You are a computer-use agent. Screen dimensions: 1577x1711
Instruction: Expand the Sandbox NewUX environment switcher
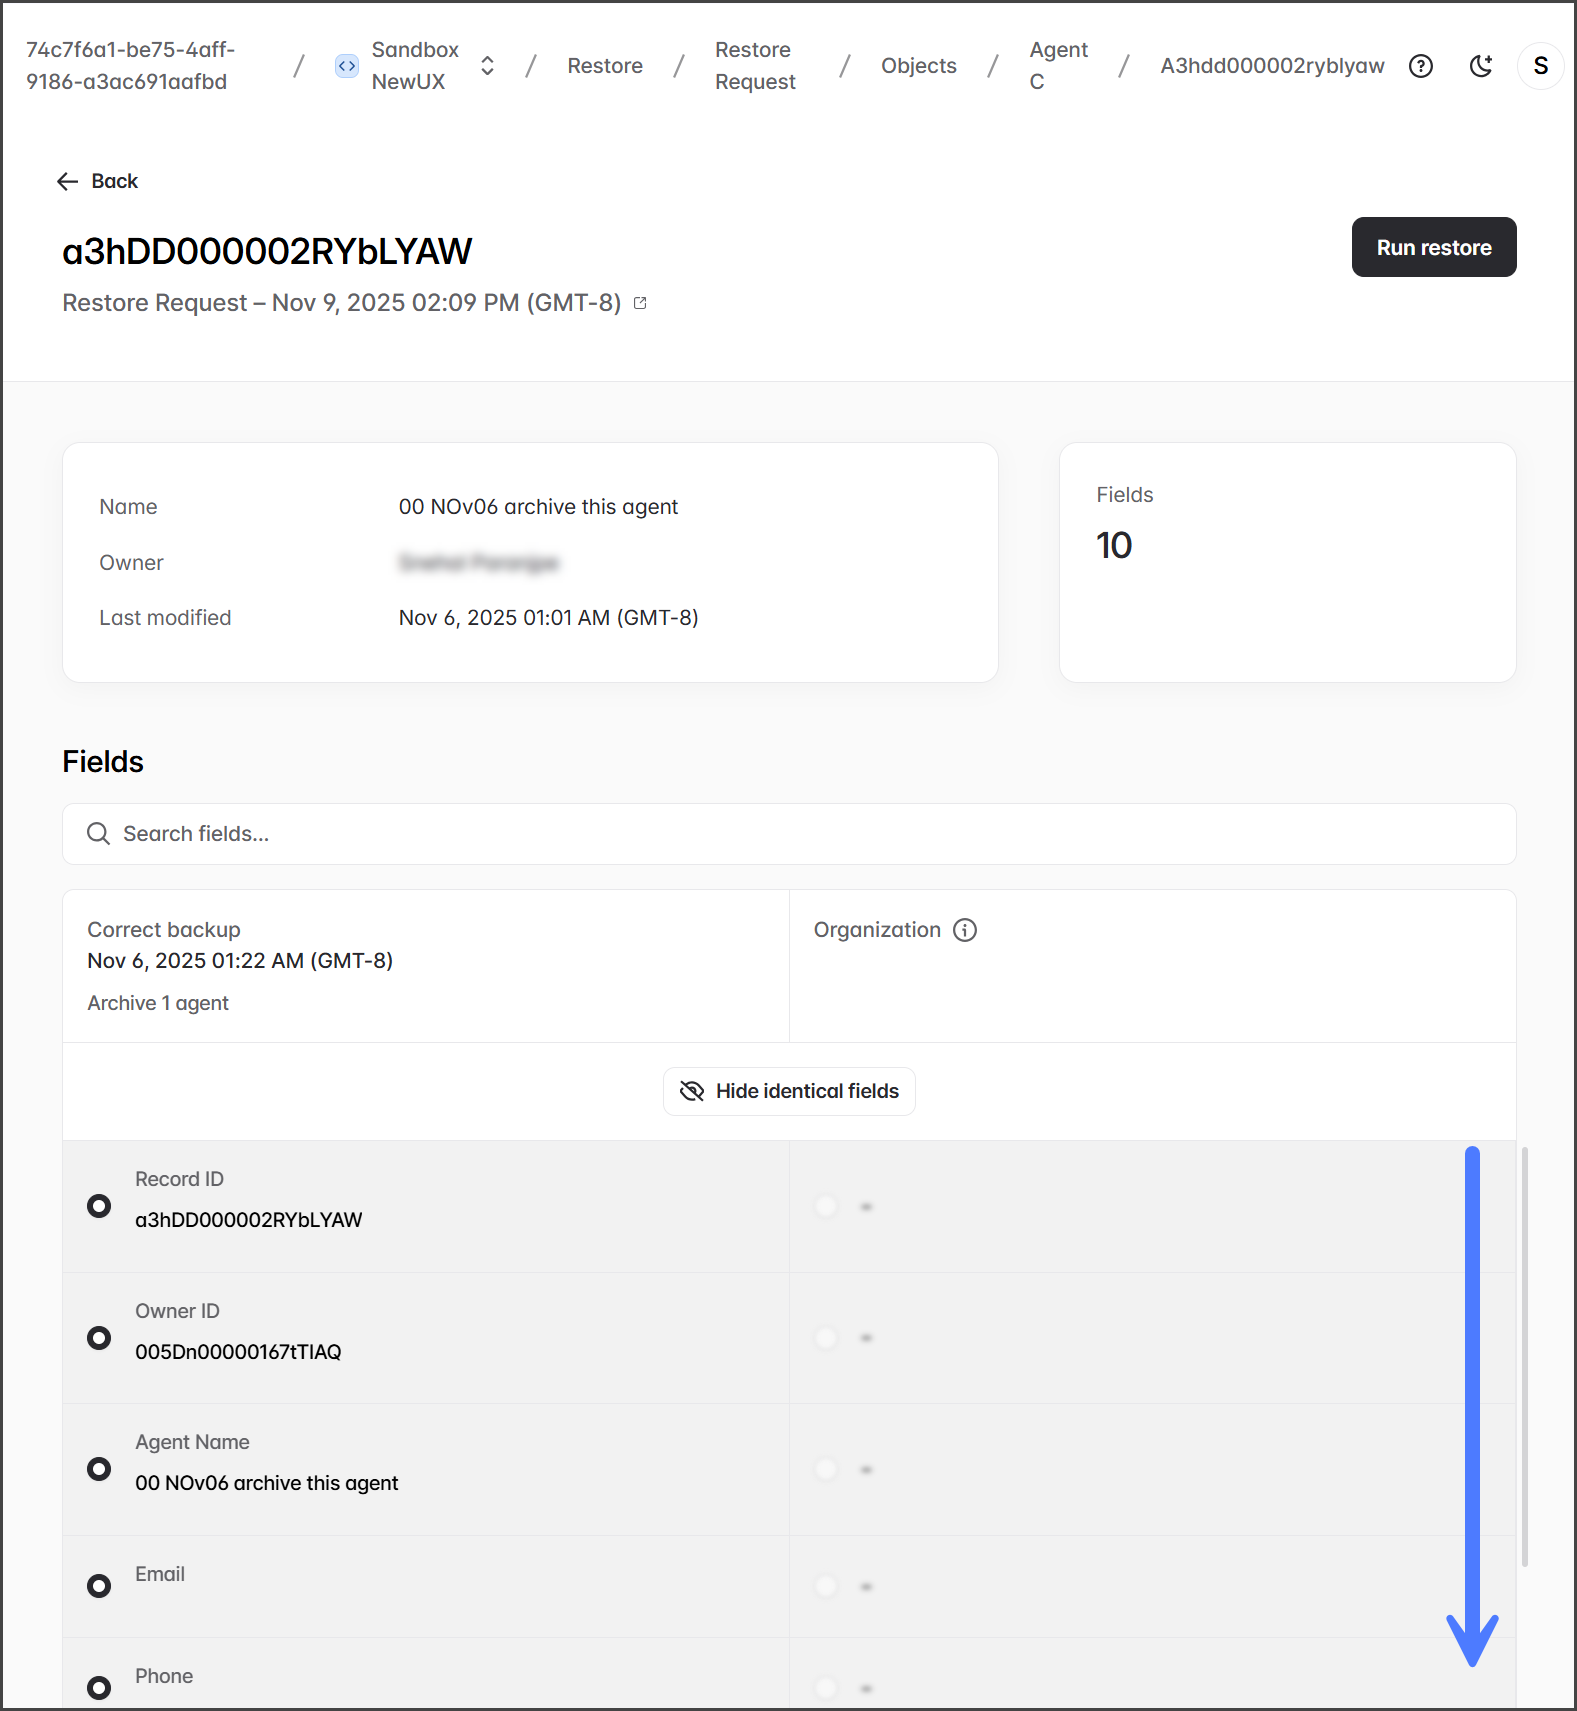487,66
